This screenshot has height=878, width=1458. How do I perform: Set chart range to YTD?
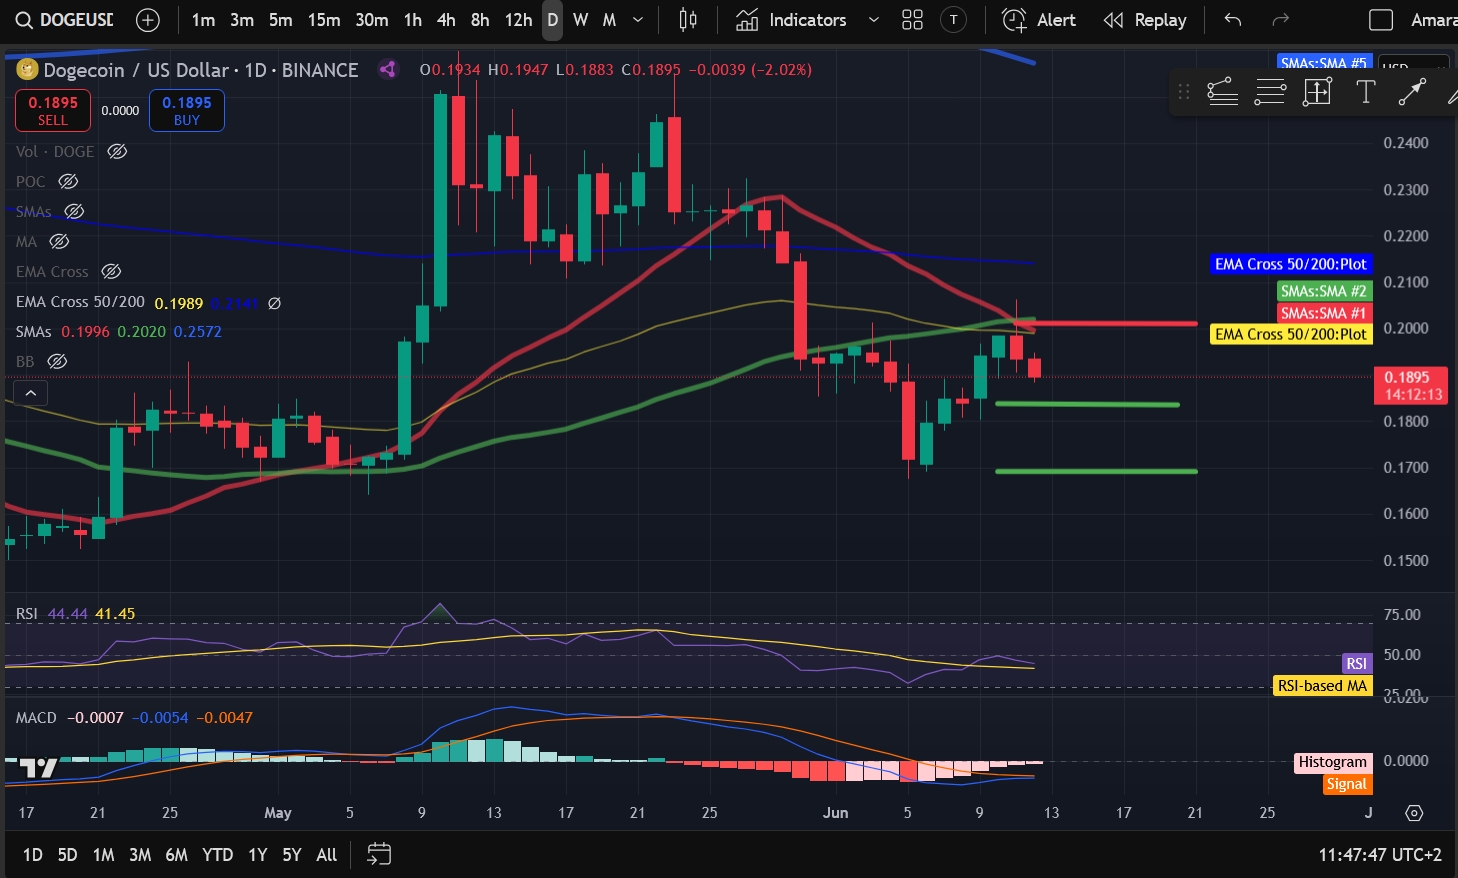click(x=217, y=855)
